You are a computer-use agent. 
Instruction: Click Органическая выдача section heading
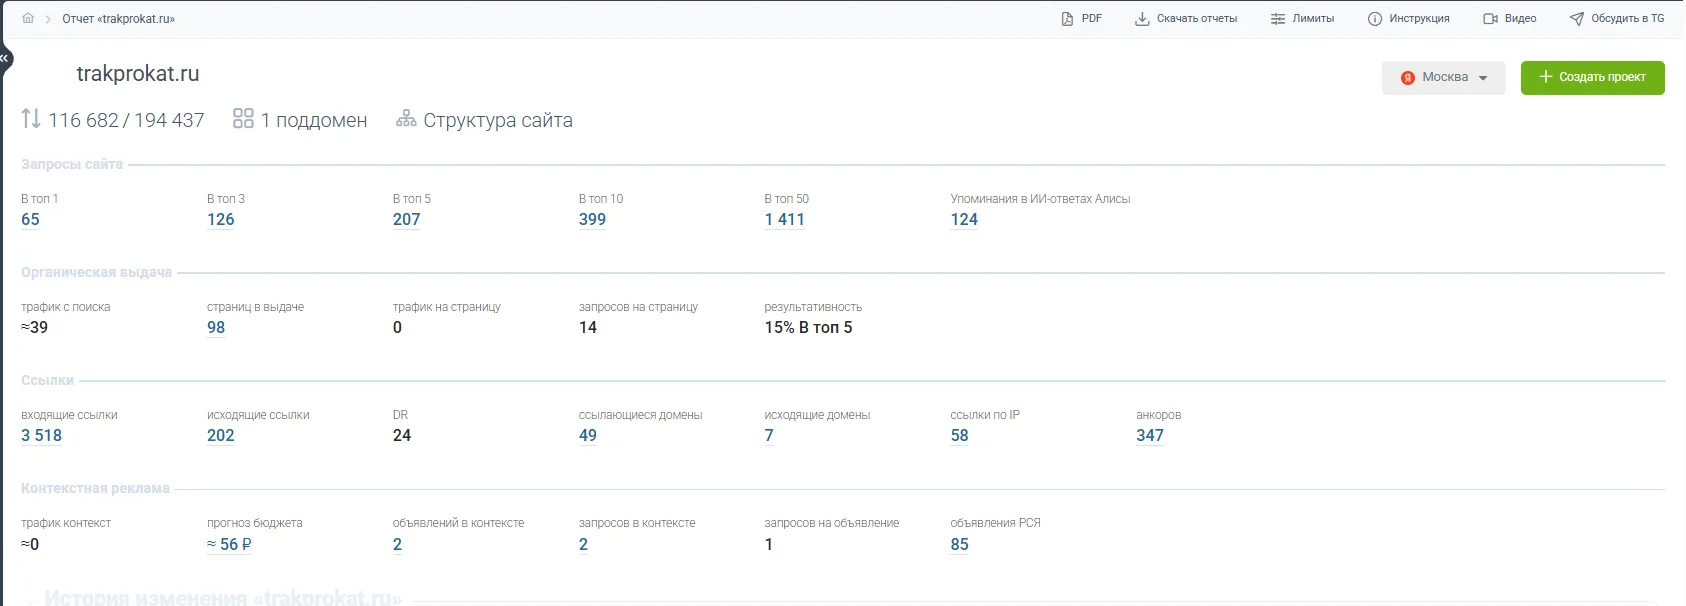coord(96,272)
